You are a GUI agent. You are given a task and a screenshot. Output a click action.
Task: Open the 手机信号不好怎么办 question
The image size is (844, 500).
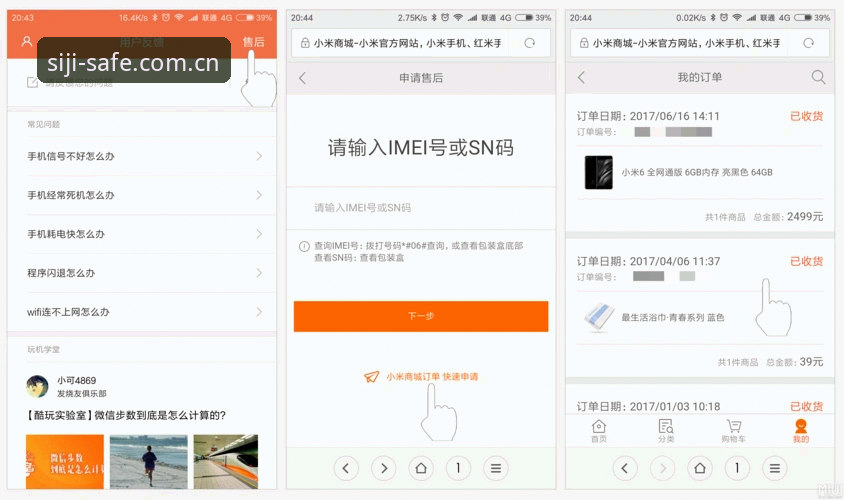point(142,156)
